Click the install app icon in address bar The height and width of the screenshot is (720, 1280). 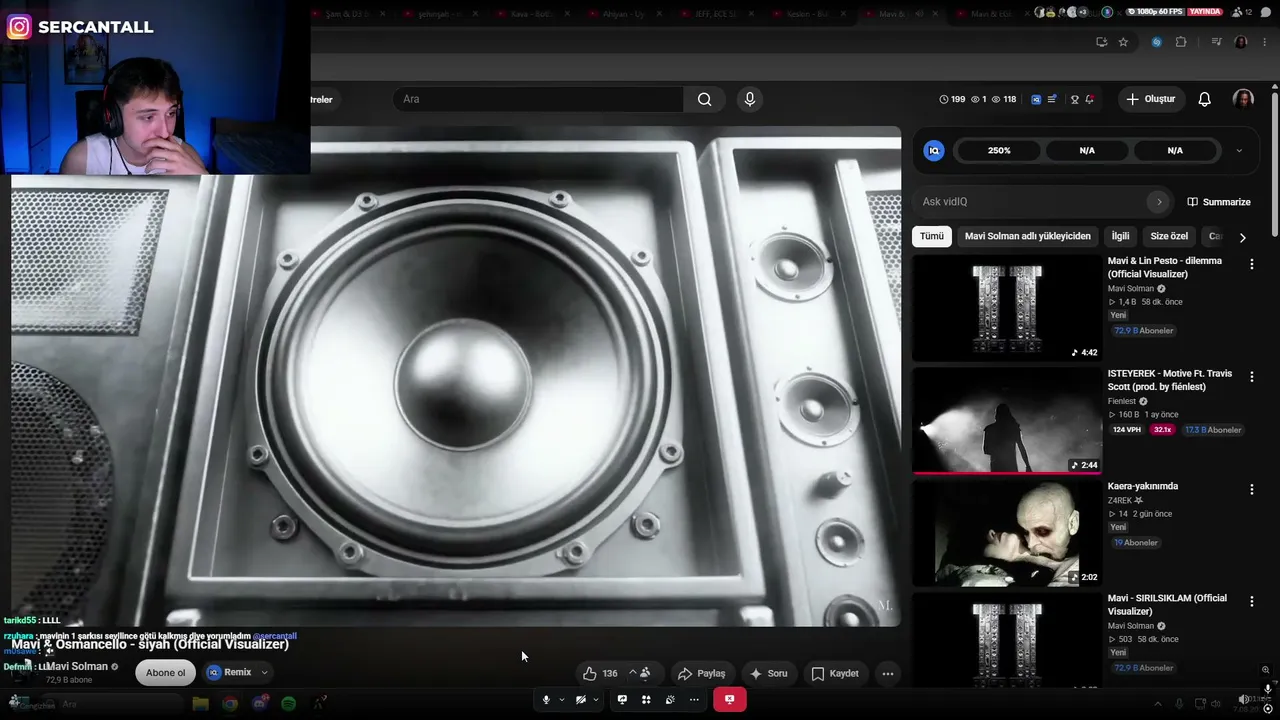(x=1101, y=42)
